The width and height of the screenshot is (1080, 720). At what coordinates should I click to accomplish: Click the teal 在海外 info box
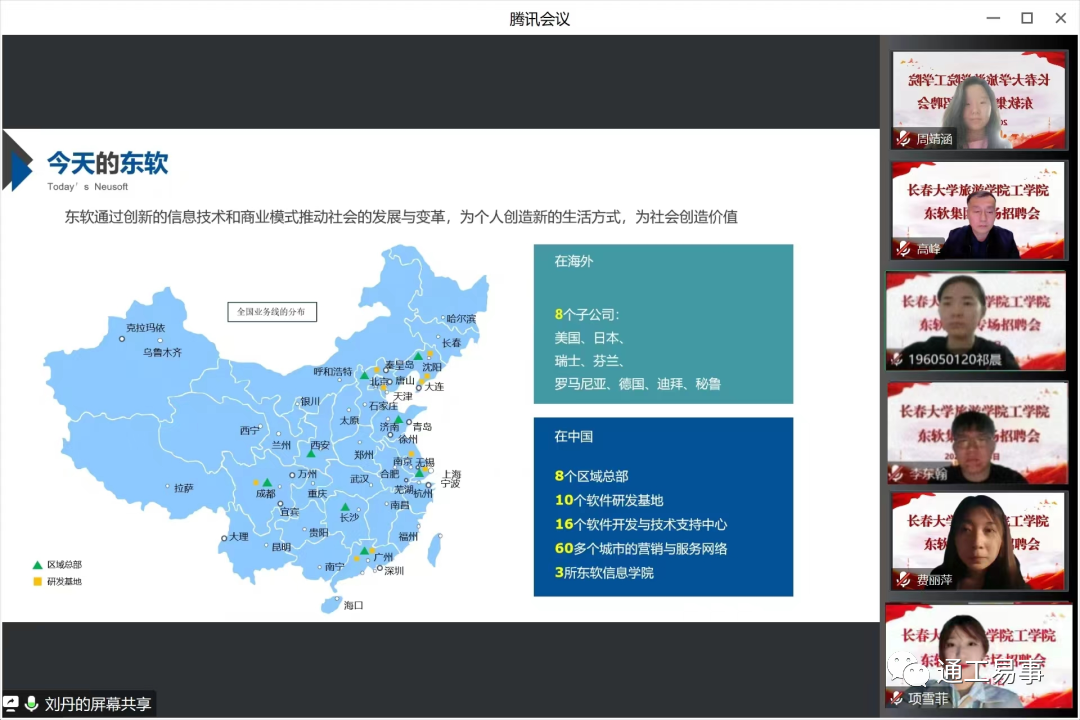(x=663, y=324)
